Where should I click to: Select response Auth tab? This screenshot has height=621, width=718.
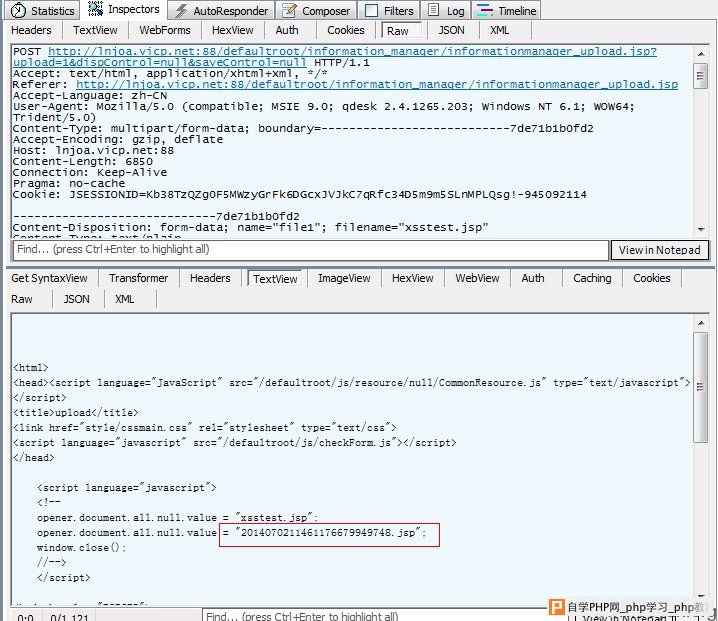[x=533, y=278]
